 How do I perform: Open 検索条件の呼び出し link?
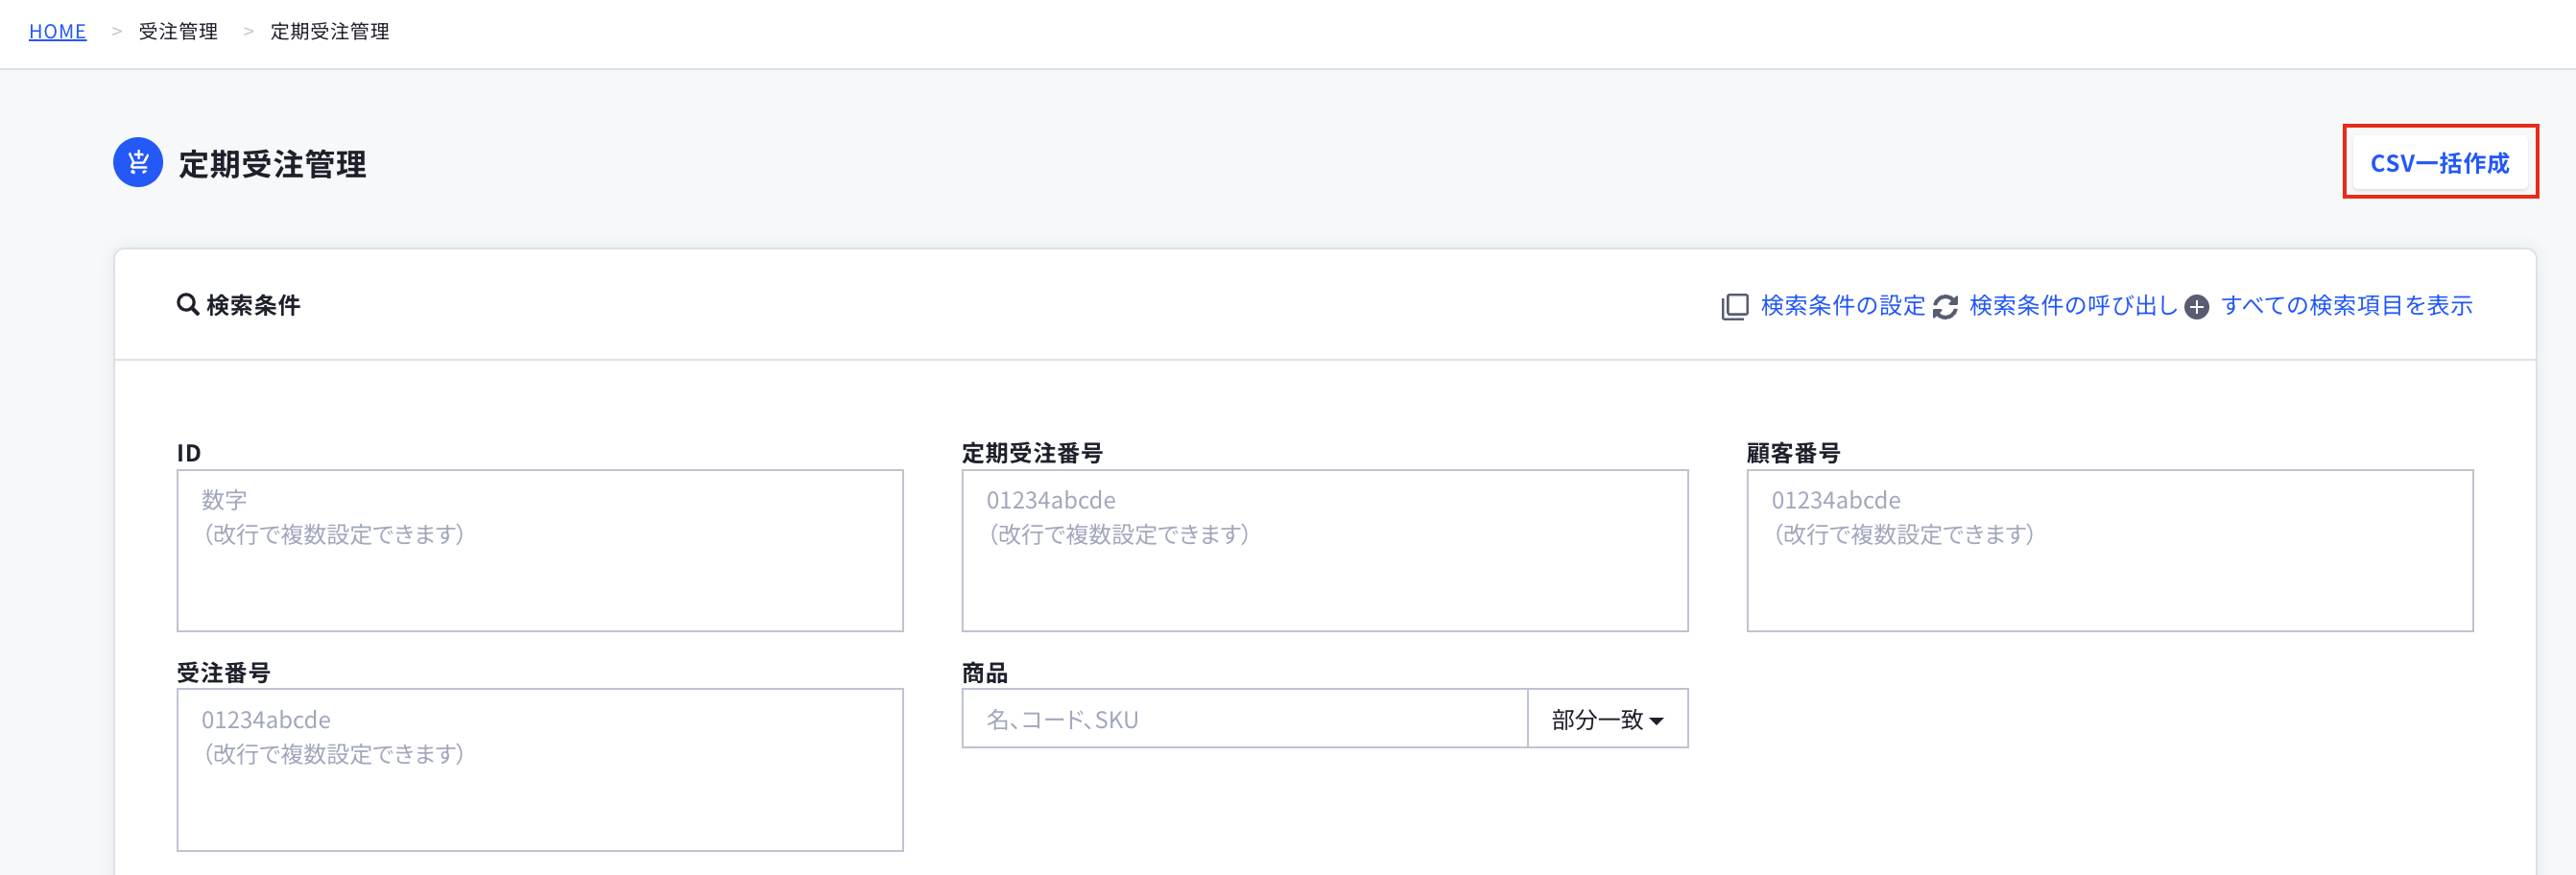click(x=2073, y=305)
